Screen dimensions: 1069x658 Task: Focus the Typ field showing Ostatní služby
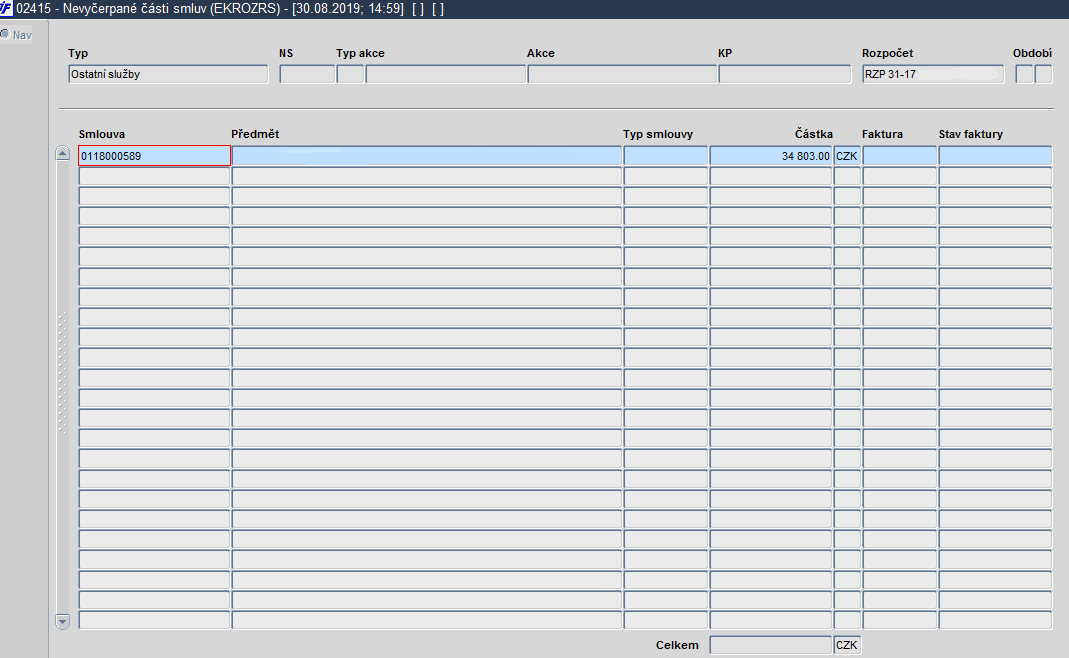[x=168, y=74]
